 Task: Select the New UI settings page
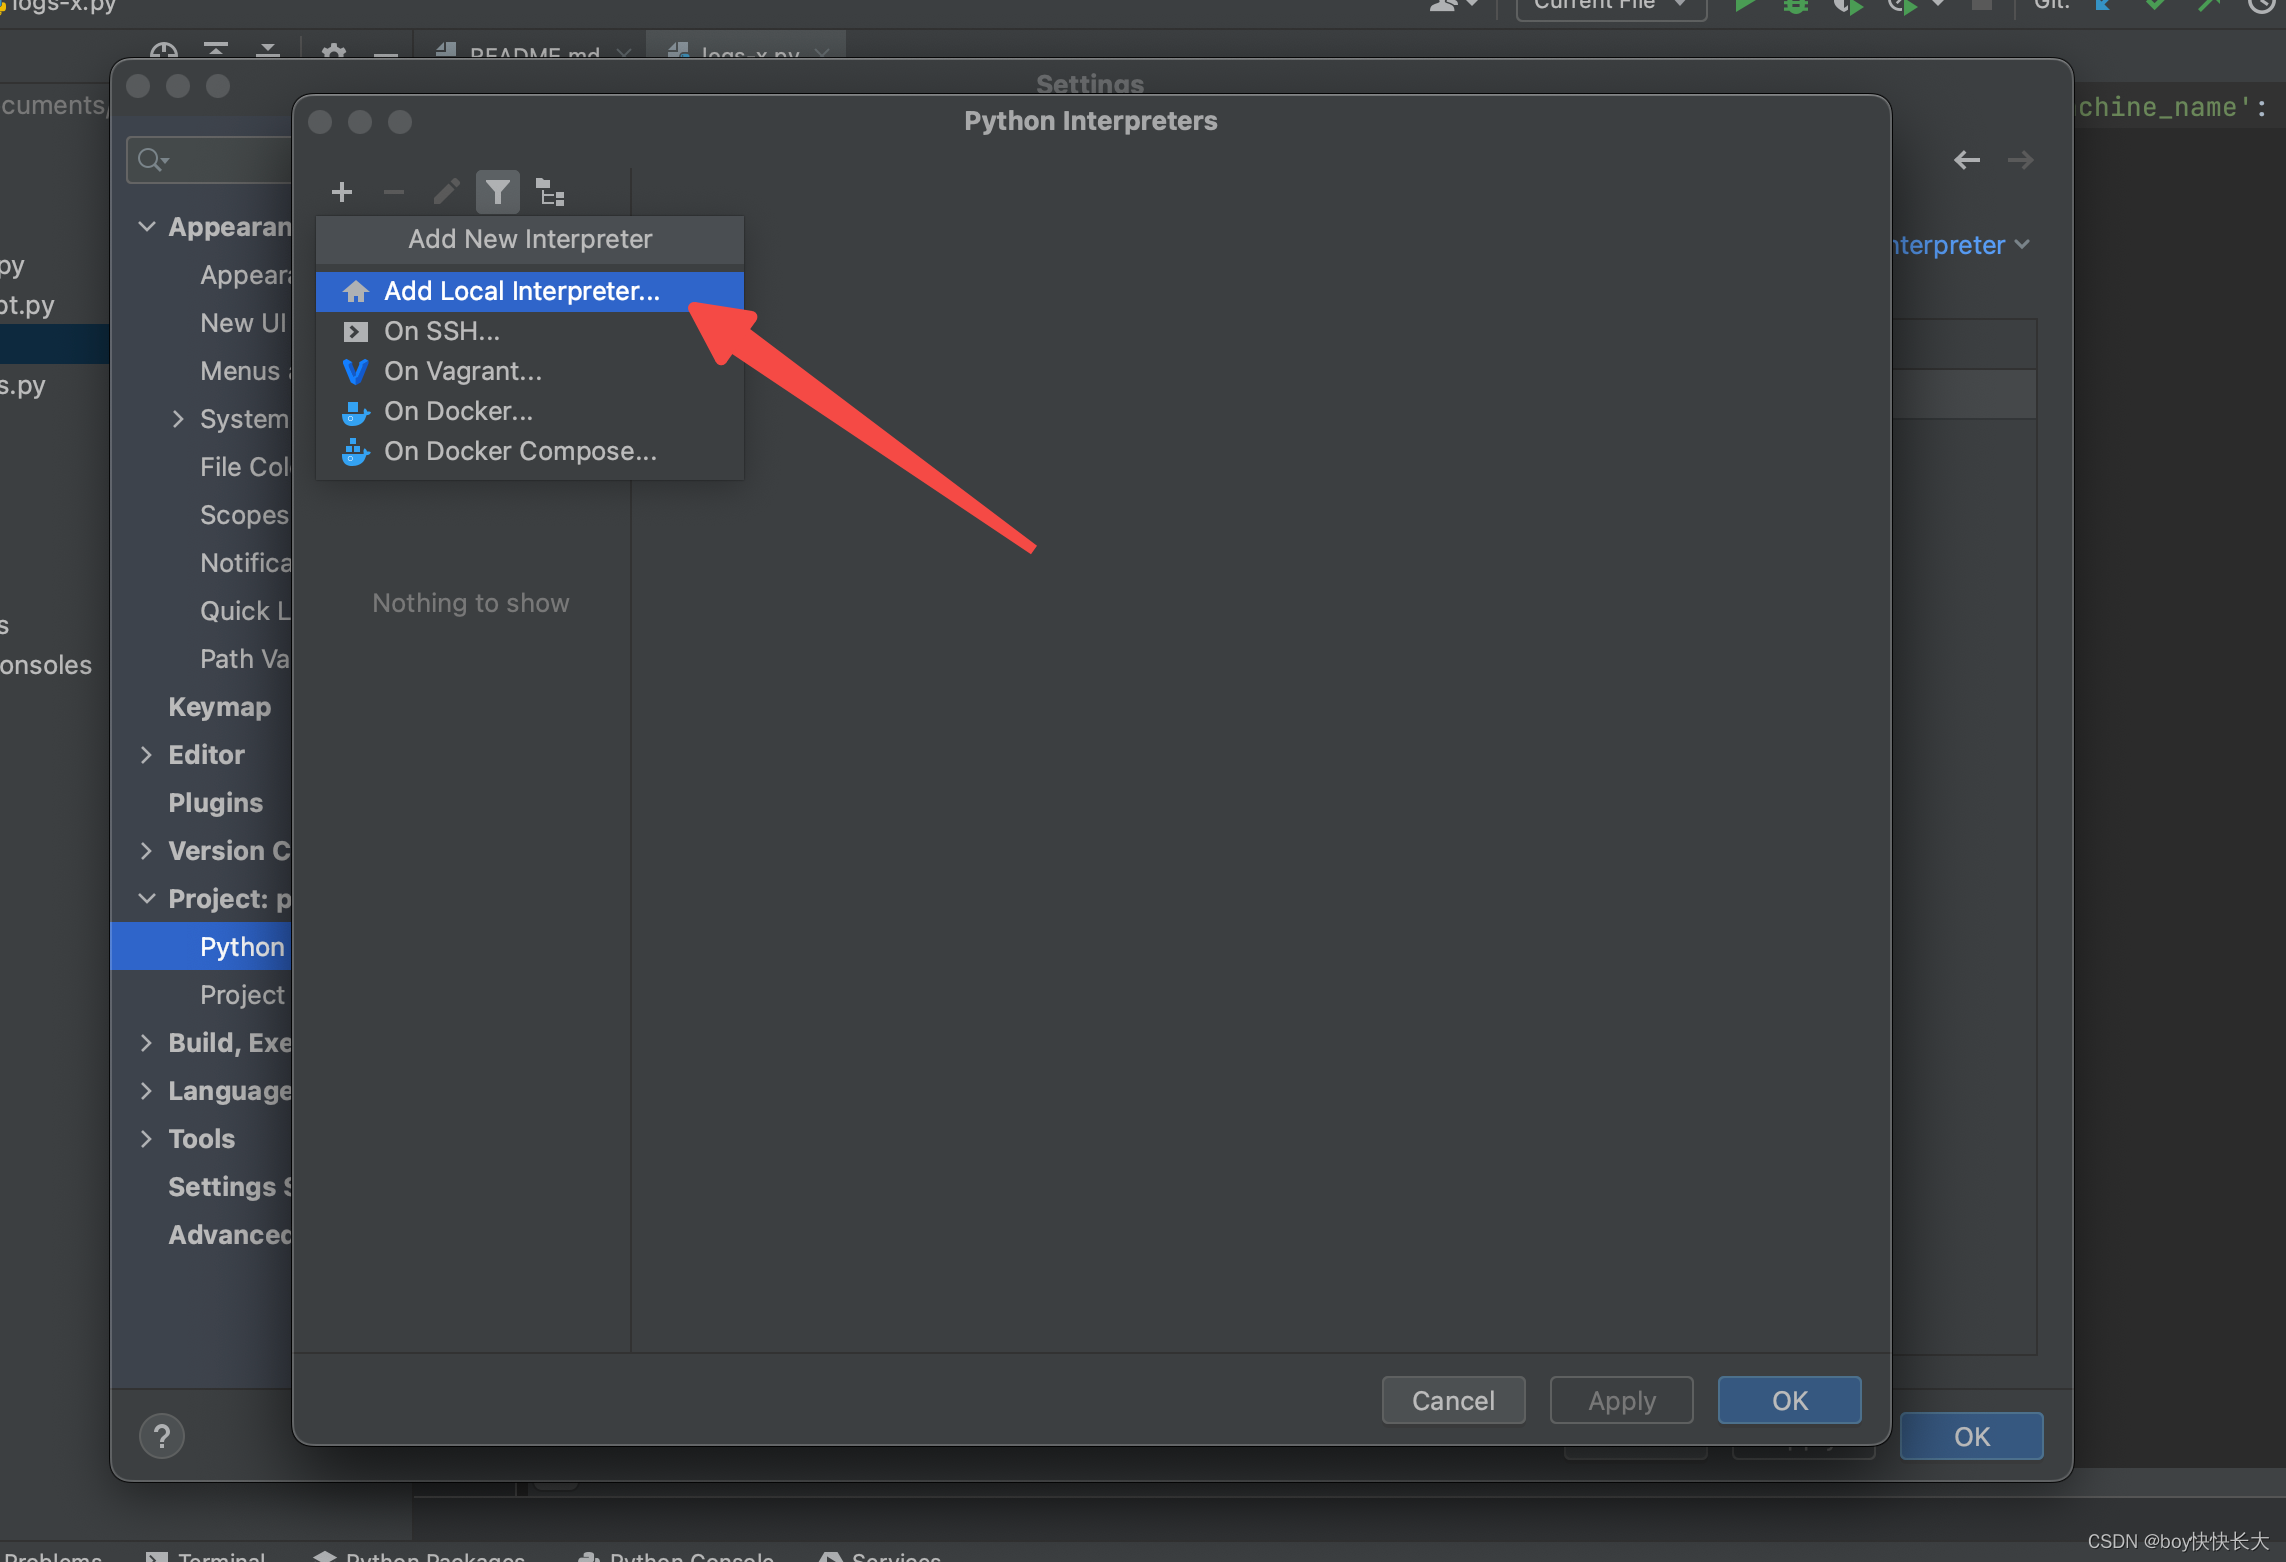click(243, 323)
